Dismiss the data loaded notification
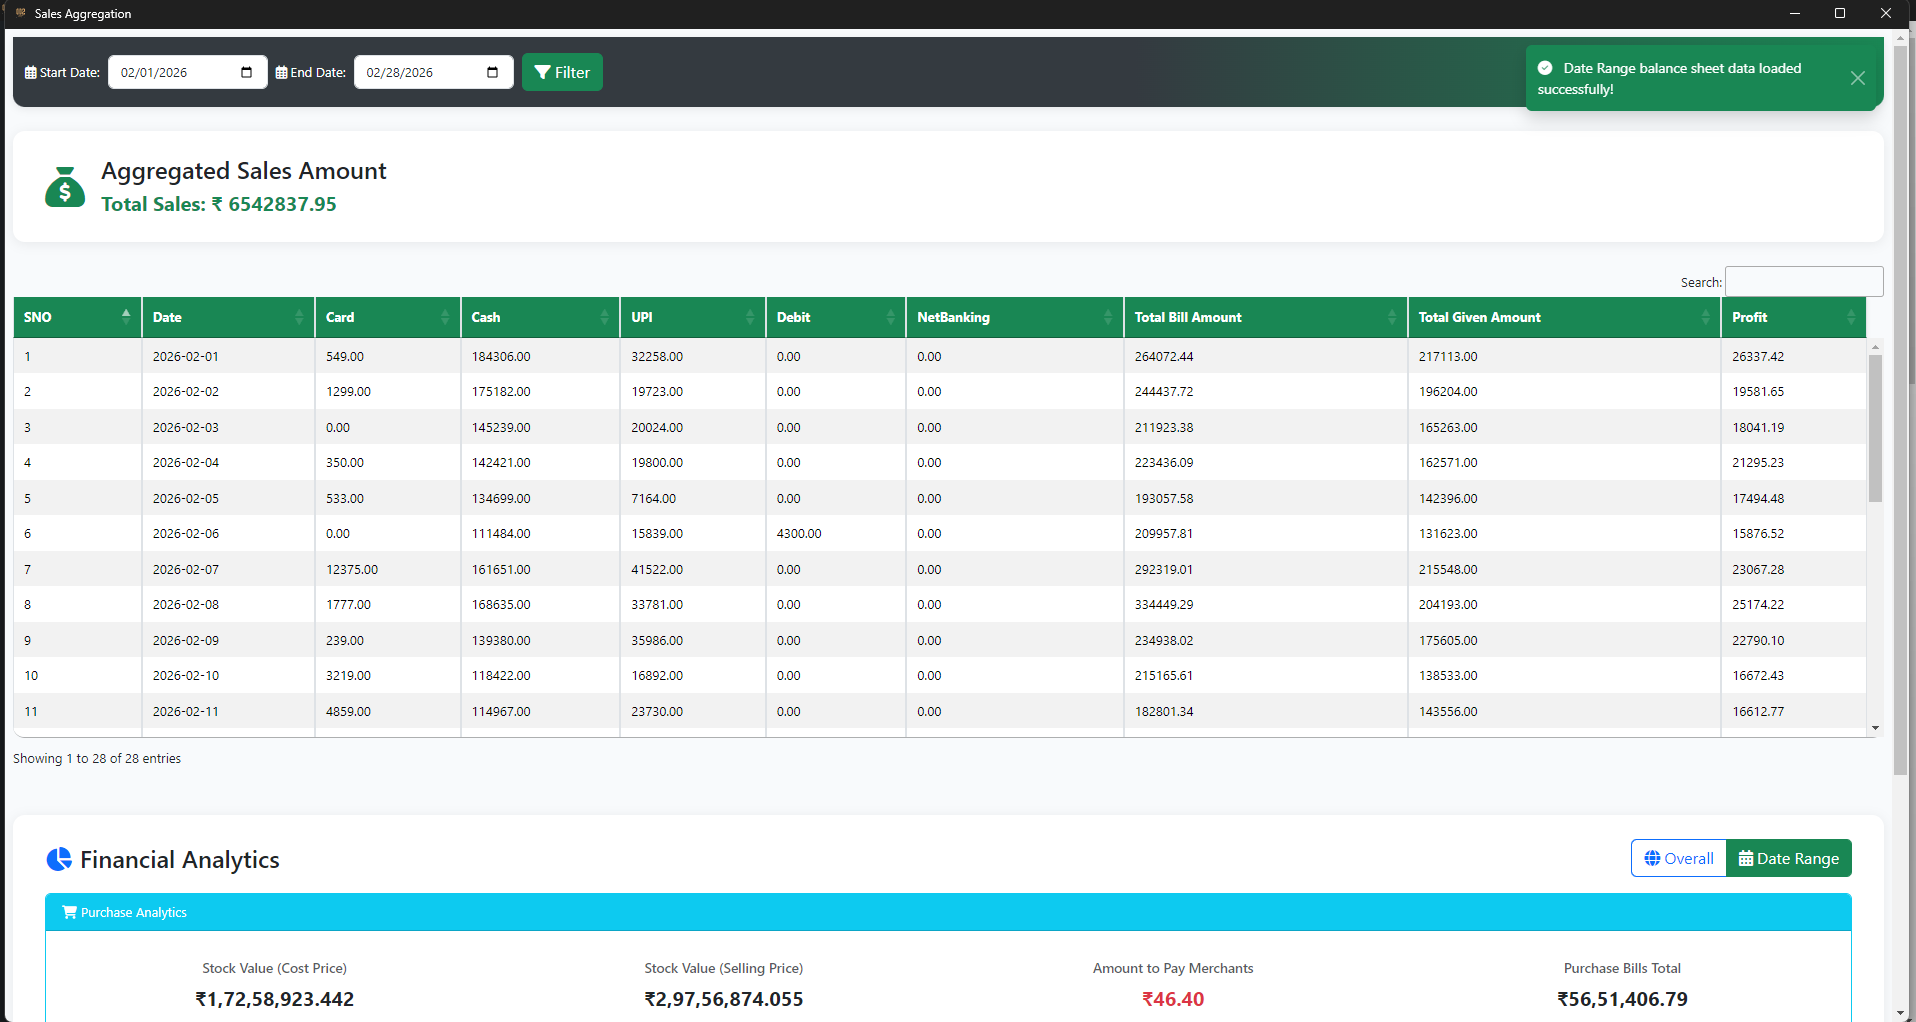Image resolution: width=1916 pixels, height=1022 pixels. 1858,78
